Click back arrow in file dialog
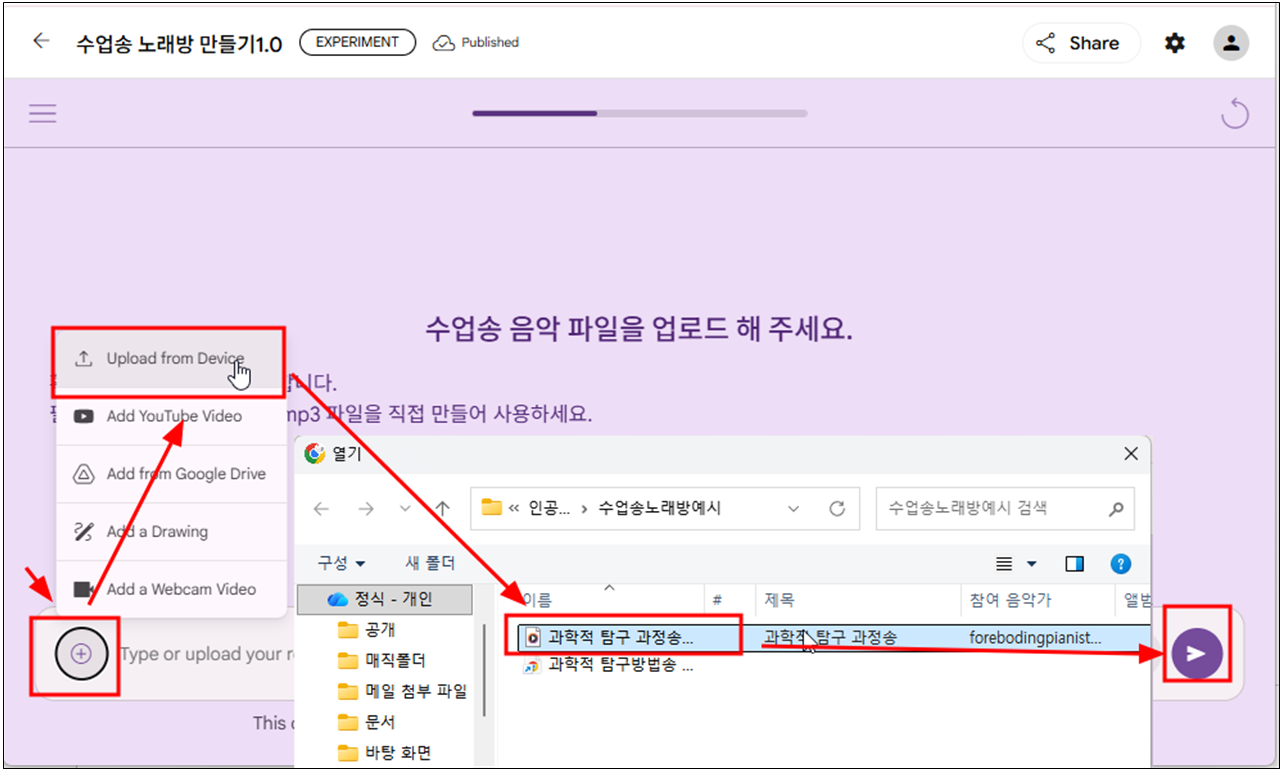The width and height of the screenshot is (1285, 769). tap(321, 508)
